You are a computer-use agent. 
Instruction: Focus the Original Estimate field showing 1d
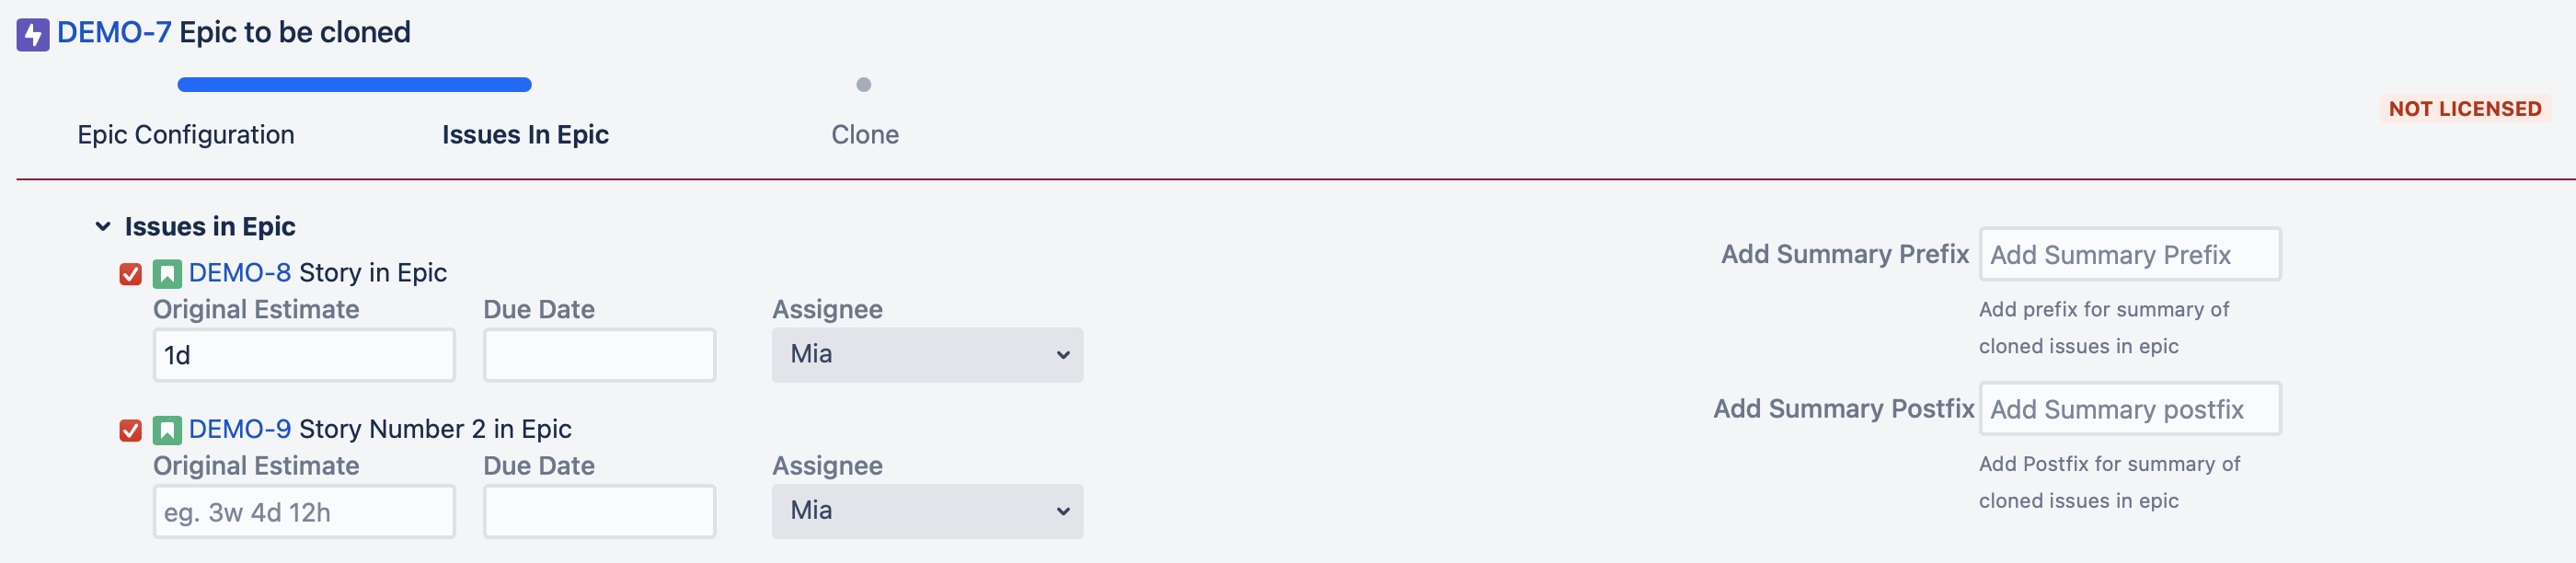click(304, 355)
